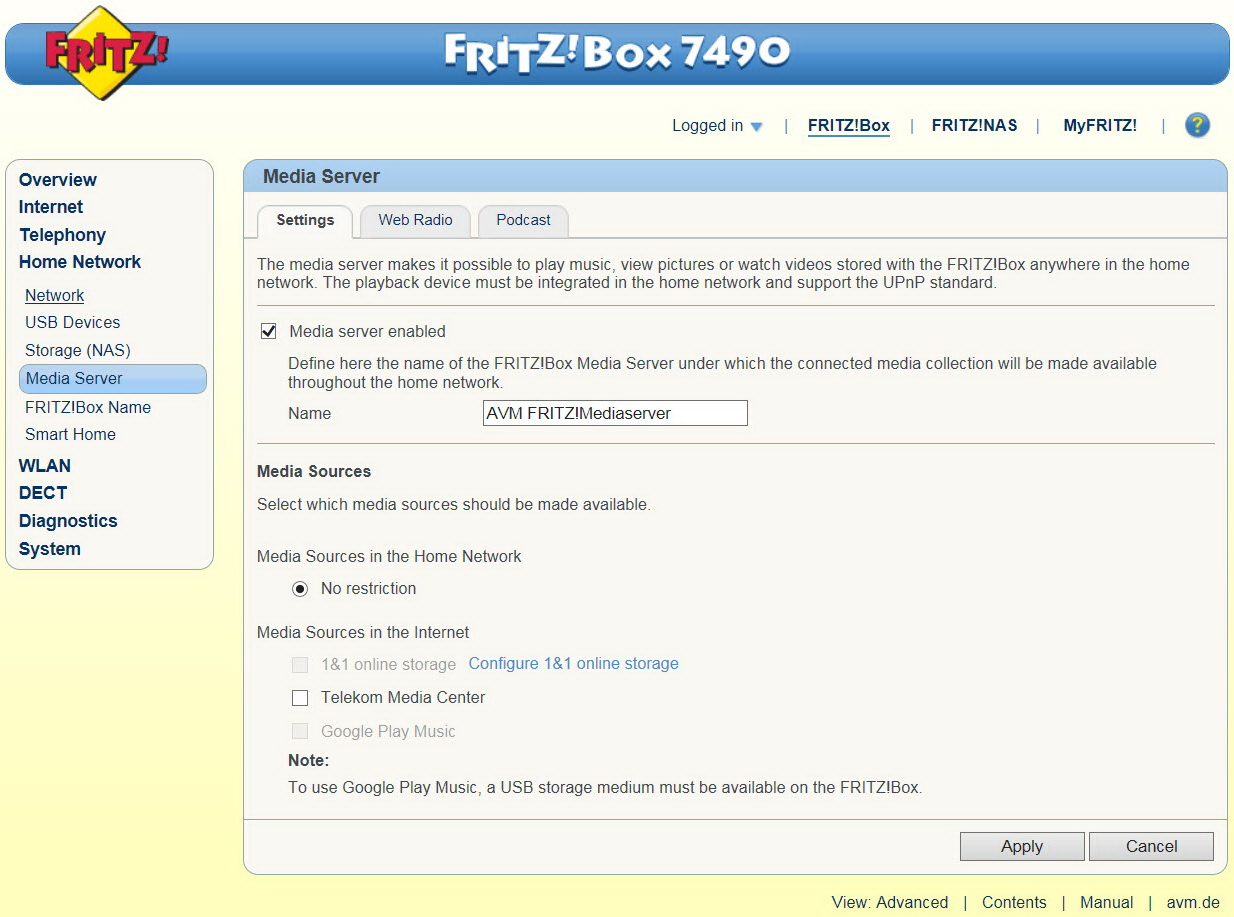Open the FRITZ!Box Name page
Screen dimensions: 1234x917
[88, 408]
